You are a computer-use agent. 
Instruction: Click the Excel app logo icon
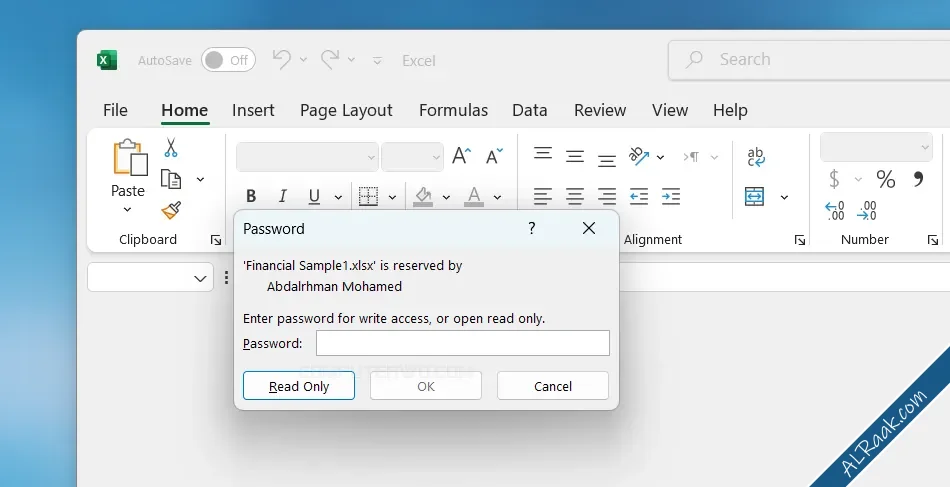pos(107,61)
